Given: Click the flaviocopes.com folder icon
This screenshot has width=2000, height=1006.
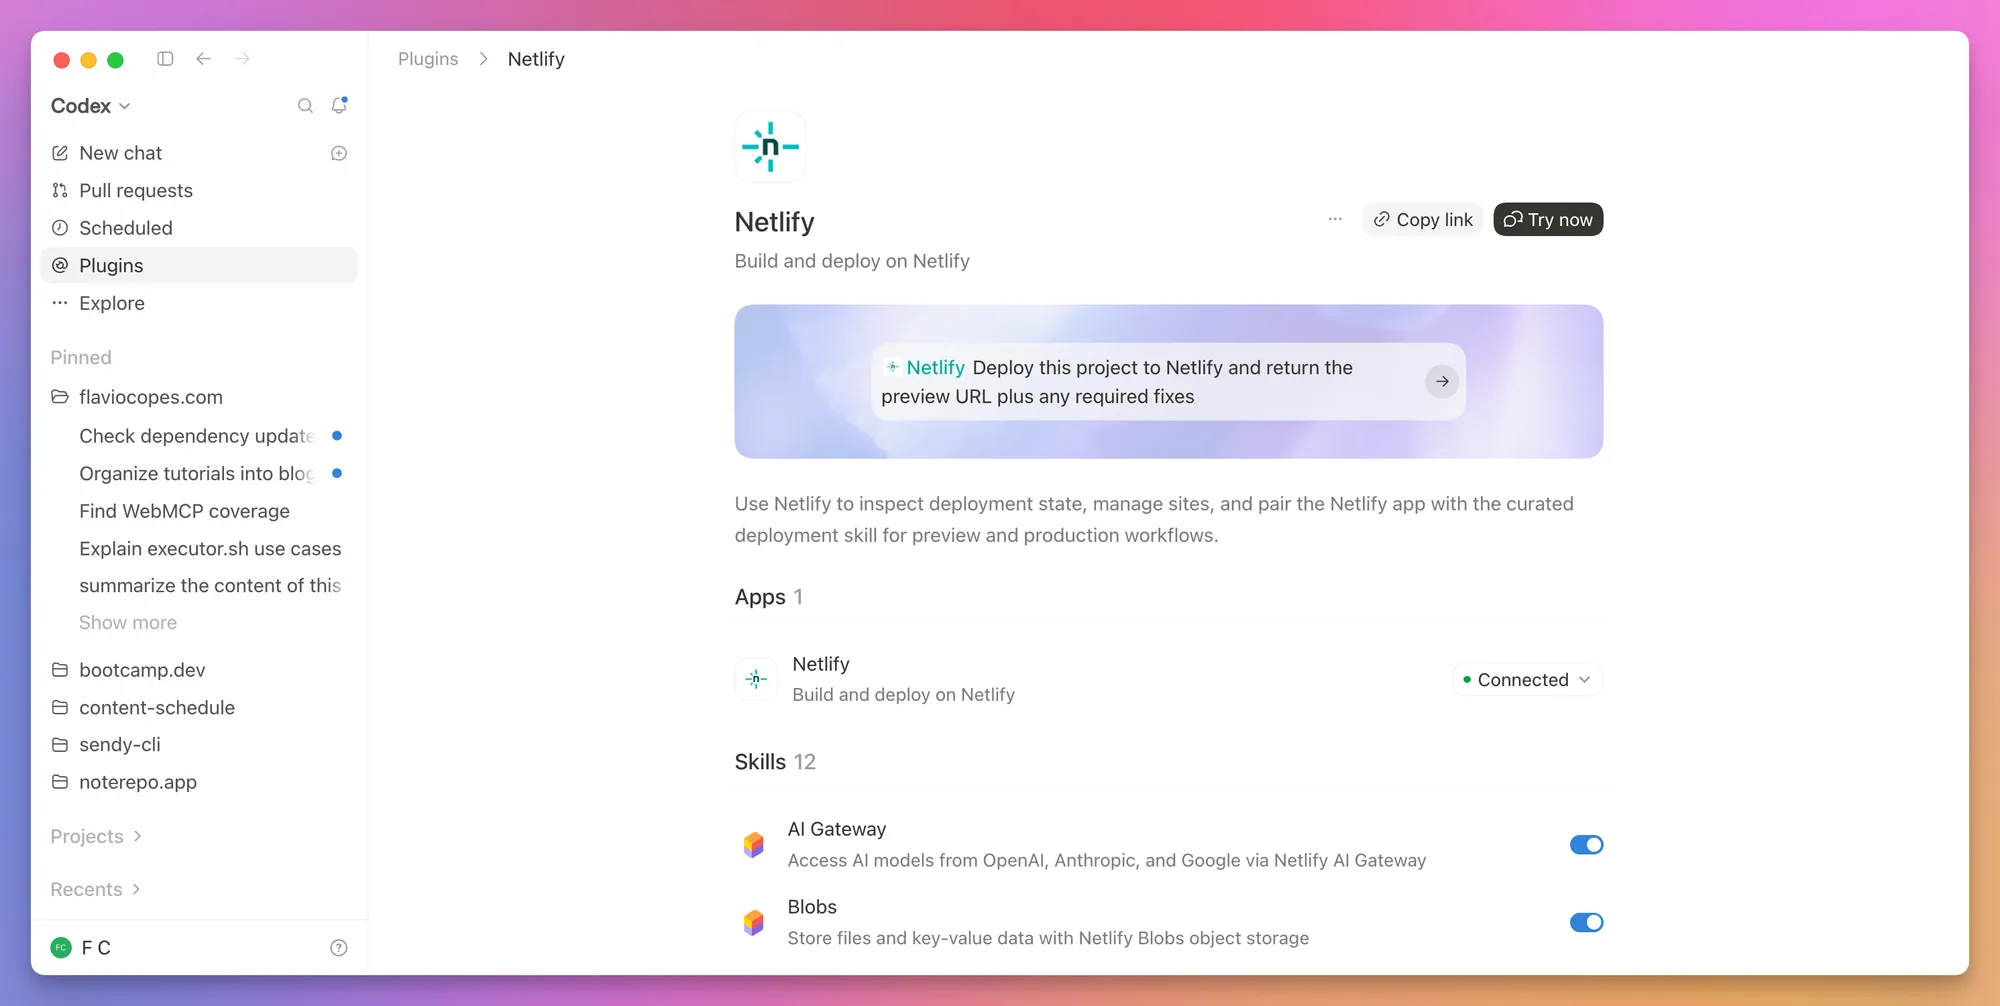Looking at the screenshot, I should [x=60, y=397].
